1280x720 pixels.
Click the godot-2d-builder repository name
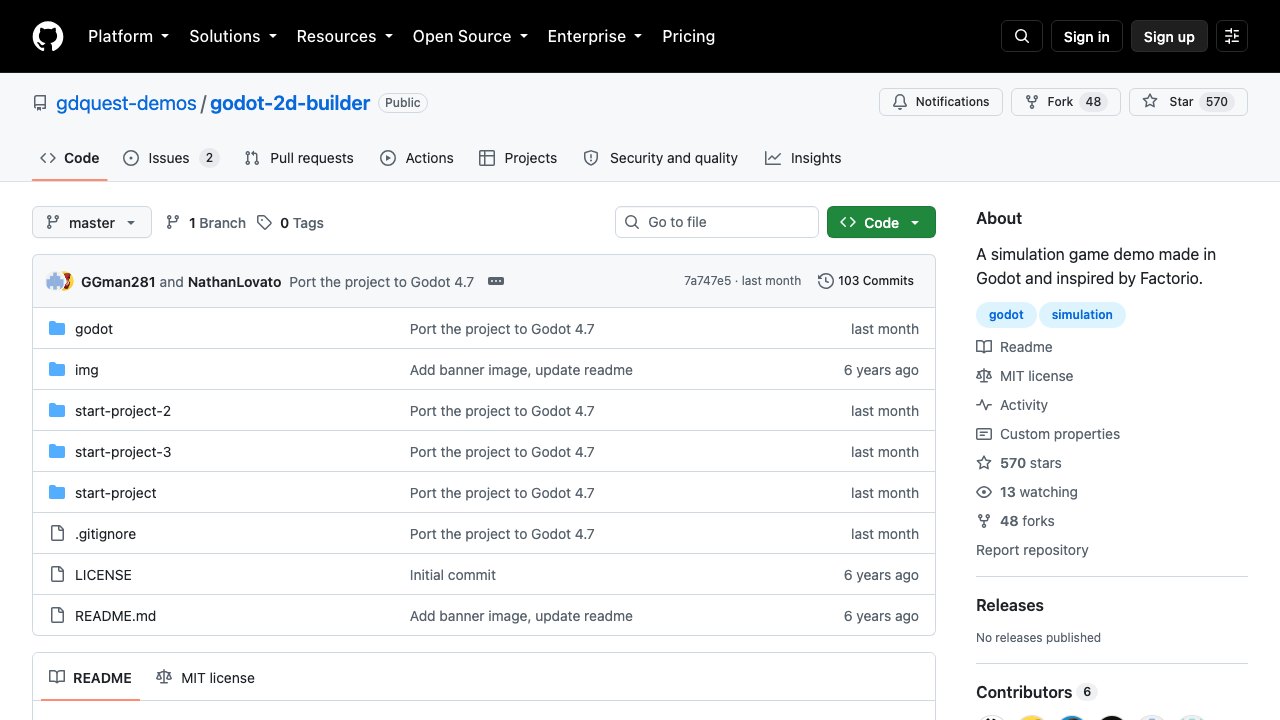click(x=290, y=103)
